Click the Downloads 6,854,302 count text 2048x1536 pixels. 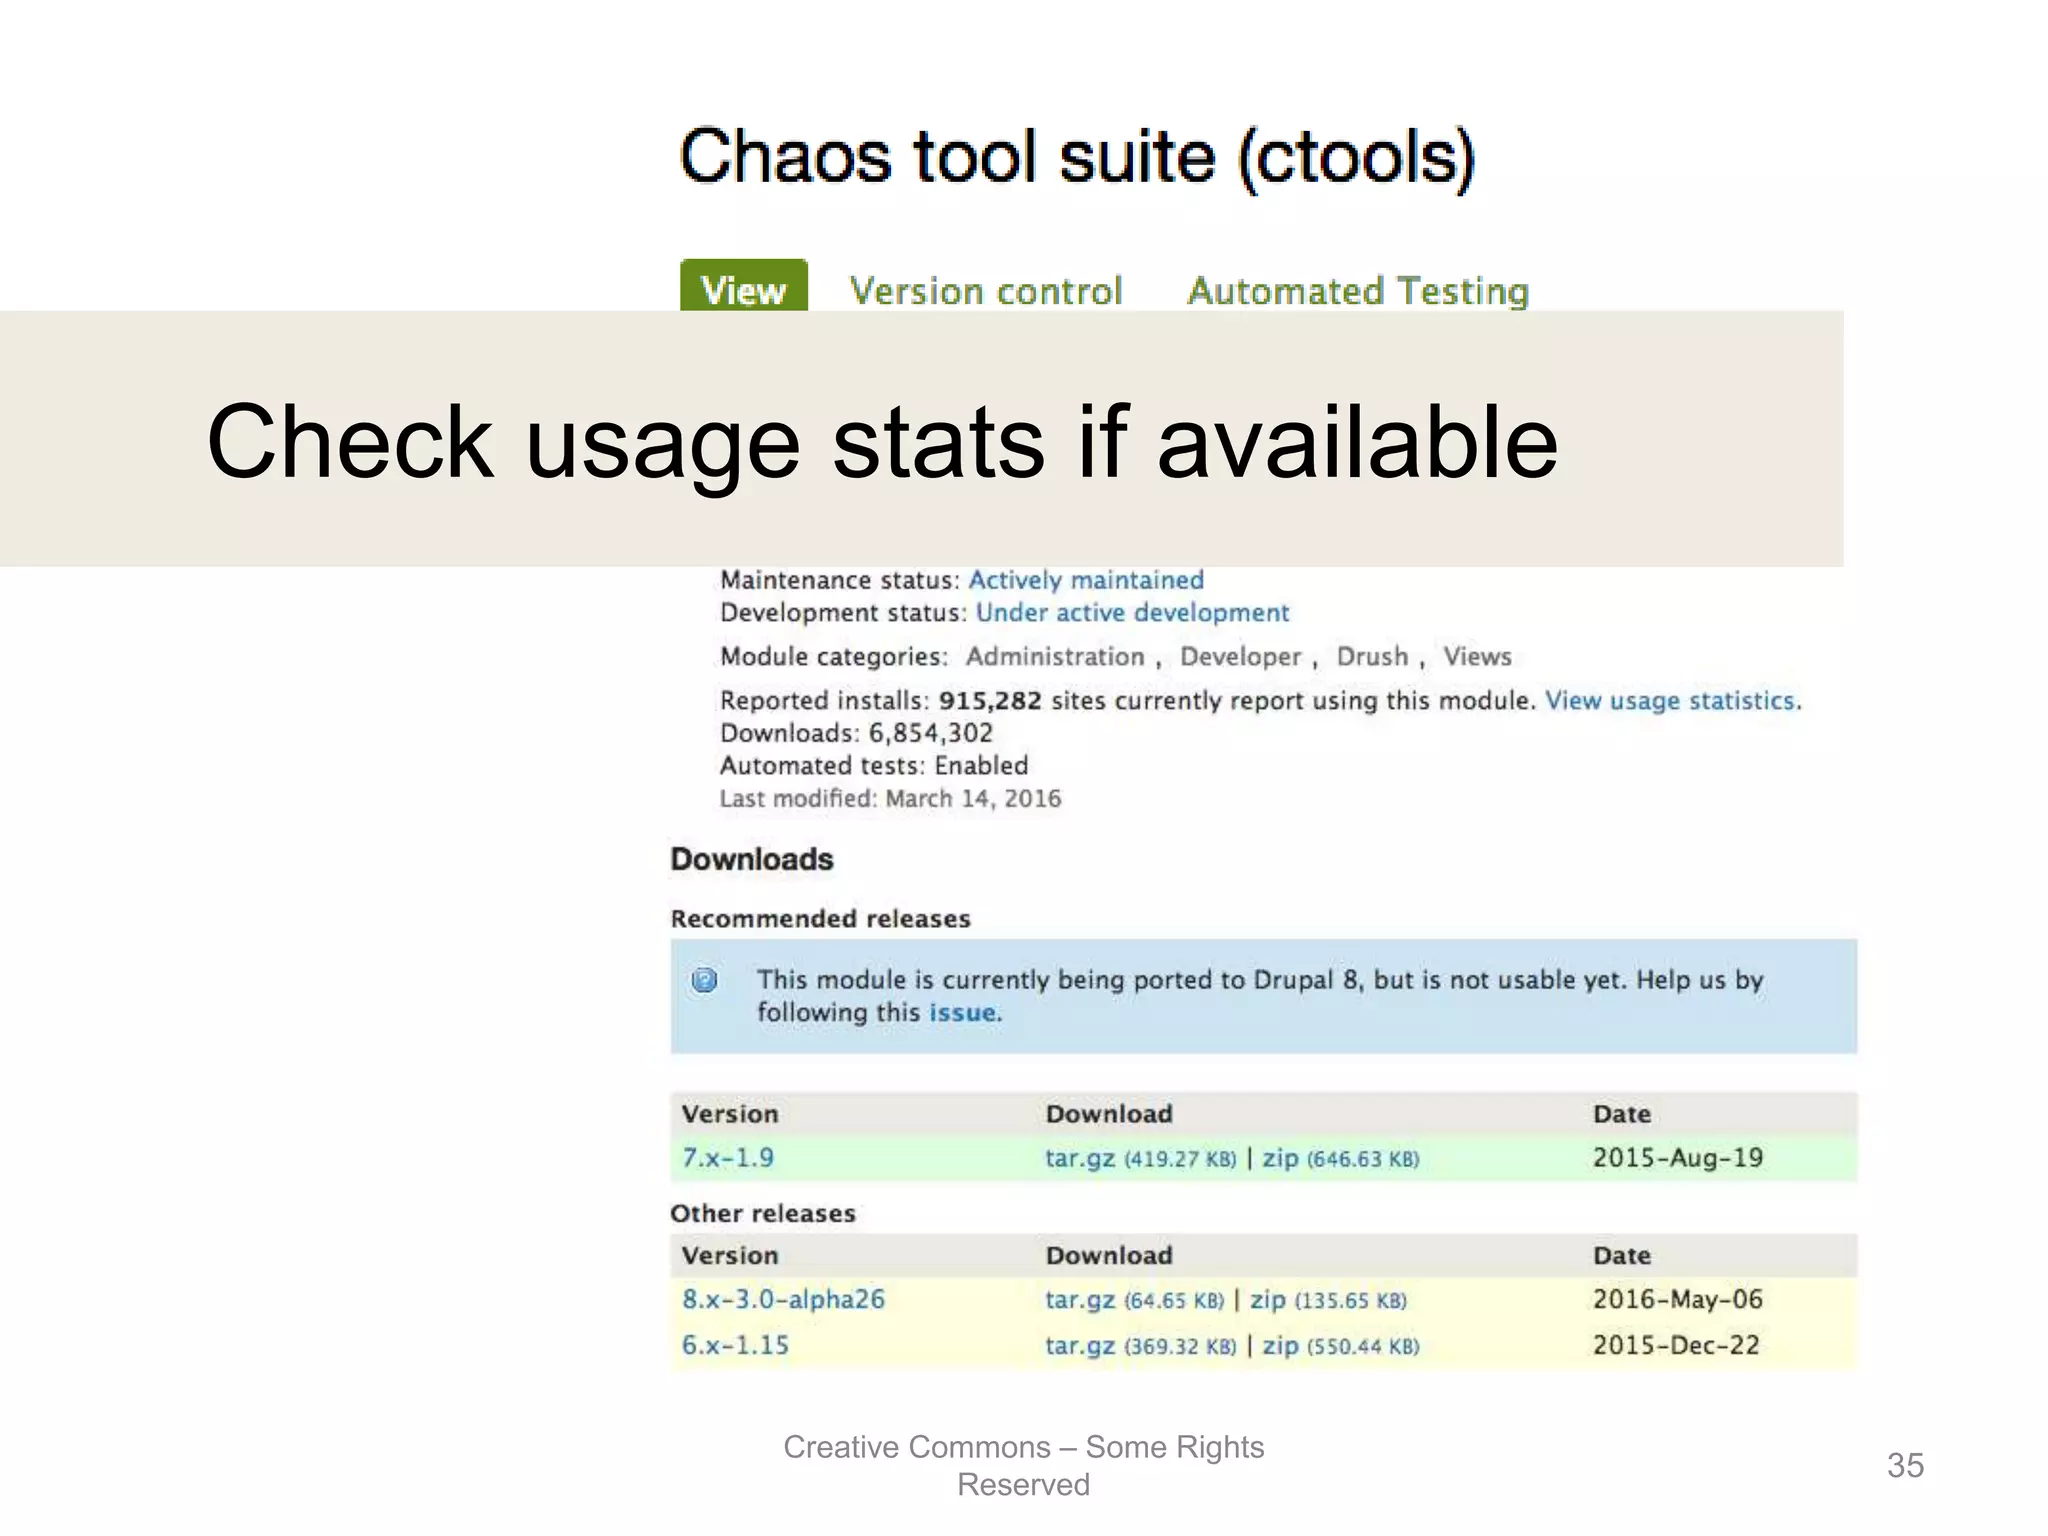[x=857, y=733]
